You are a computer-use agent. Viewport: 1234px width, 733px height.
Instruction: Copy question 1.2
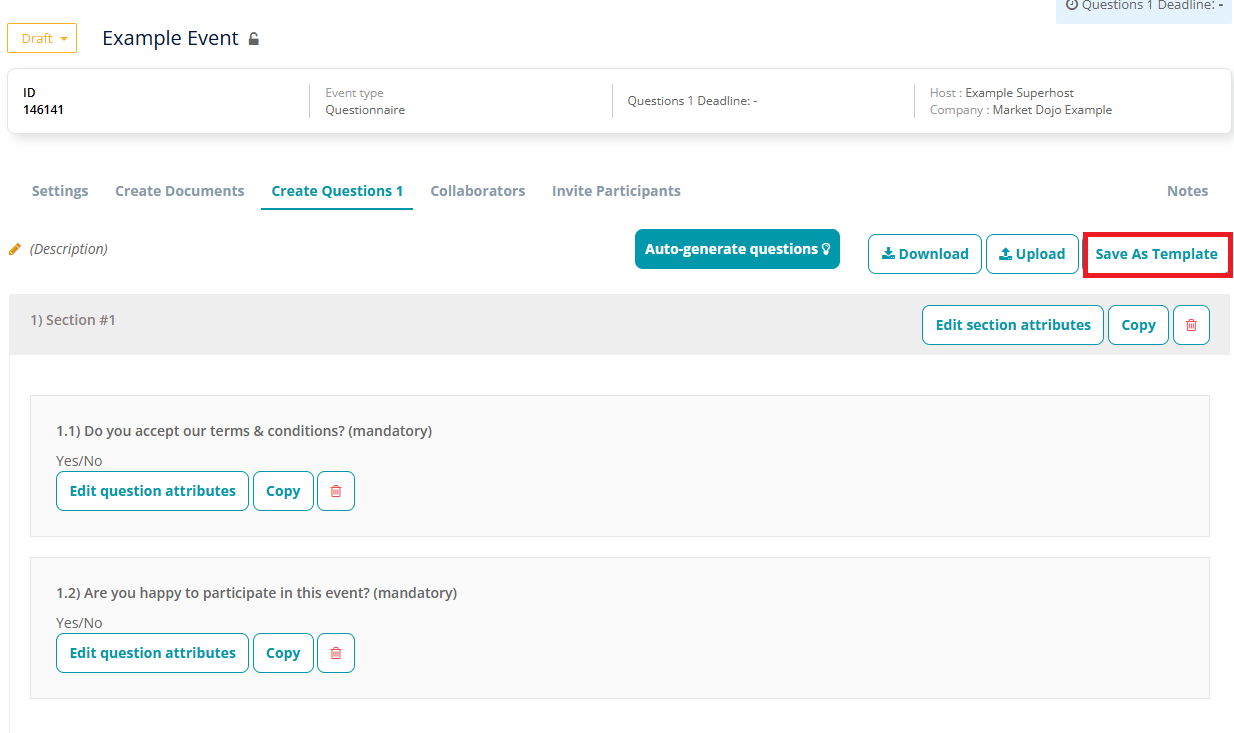coord(283,653)
